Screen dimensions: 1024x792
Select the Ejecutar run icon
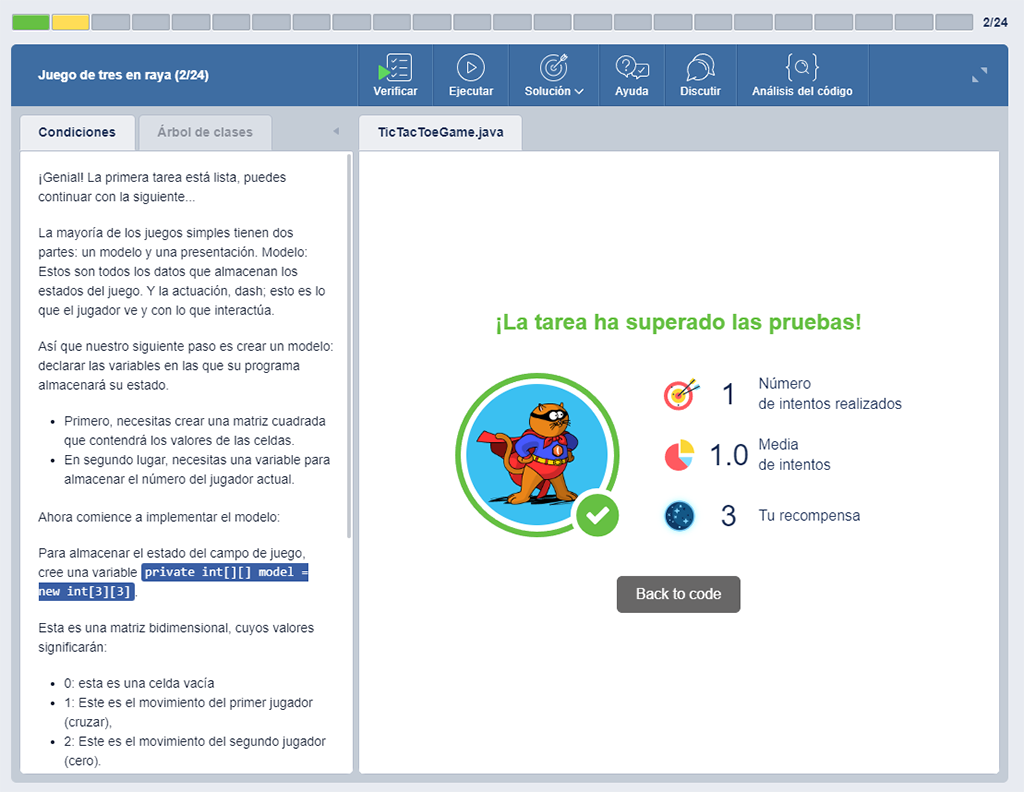tap(470, 68)
